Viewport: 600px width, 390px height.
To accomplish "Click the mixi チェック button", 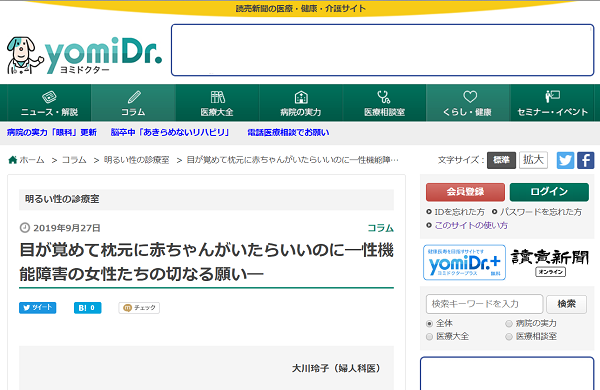I will click(x=139, y=308).
